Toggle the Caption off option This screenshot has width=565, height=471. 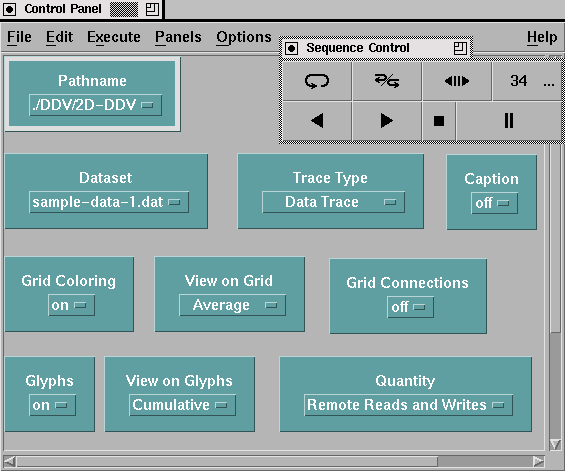coord(494,203)
